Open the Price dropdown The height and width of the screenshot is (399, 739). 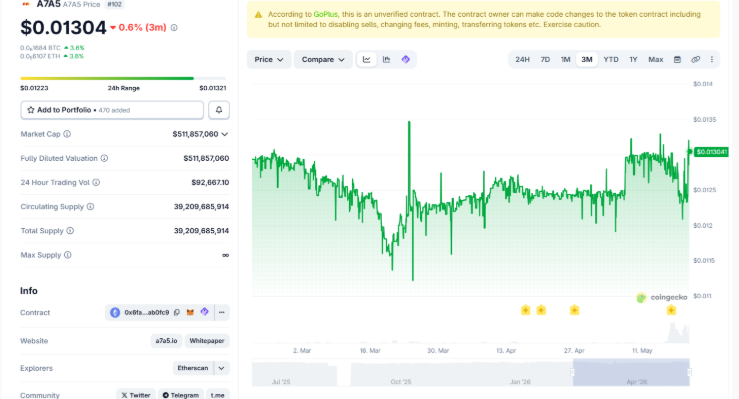pyautogui.click(x=269, y=59)
